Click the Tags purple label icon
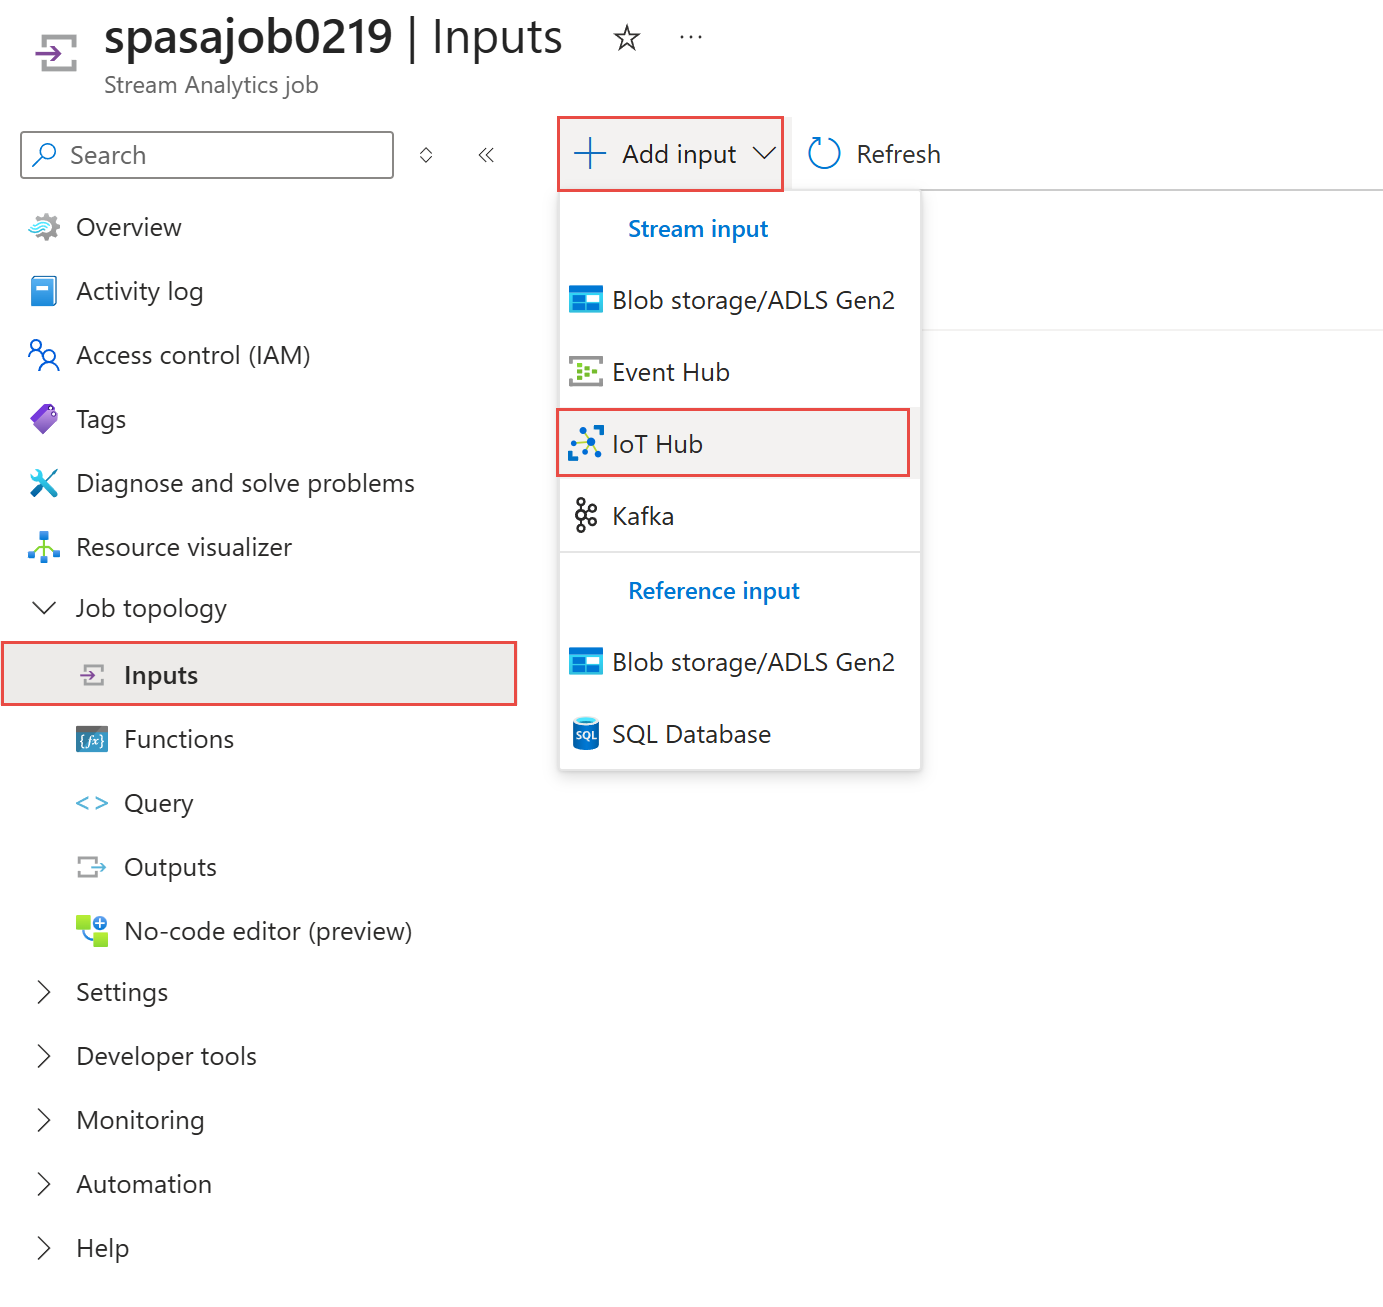 (x=44, y=419)
